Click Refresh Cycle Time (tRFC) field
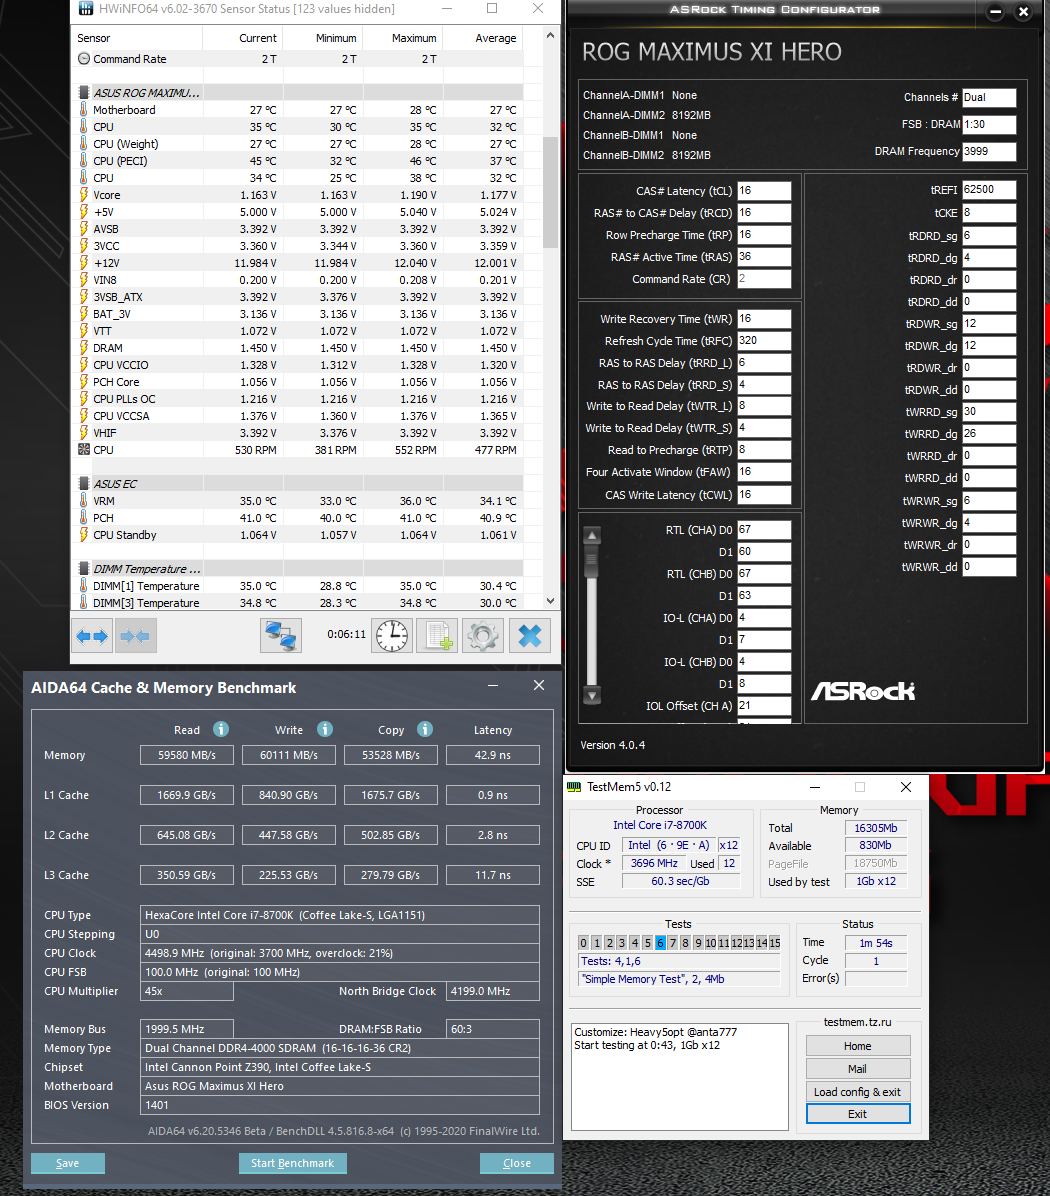 click(x=764, y=341)
